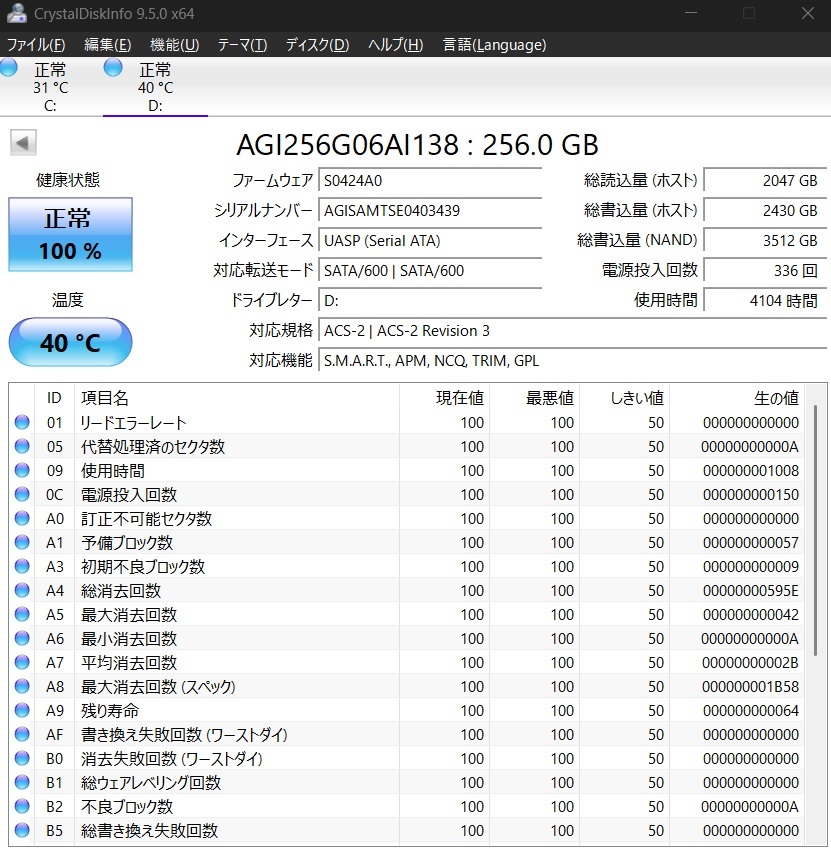This screenshot has height=850, width=831.
Task: Open the 機能 menu
Action: 173,44
